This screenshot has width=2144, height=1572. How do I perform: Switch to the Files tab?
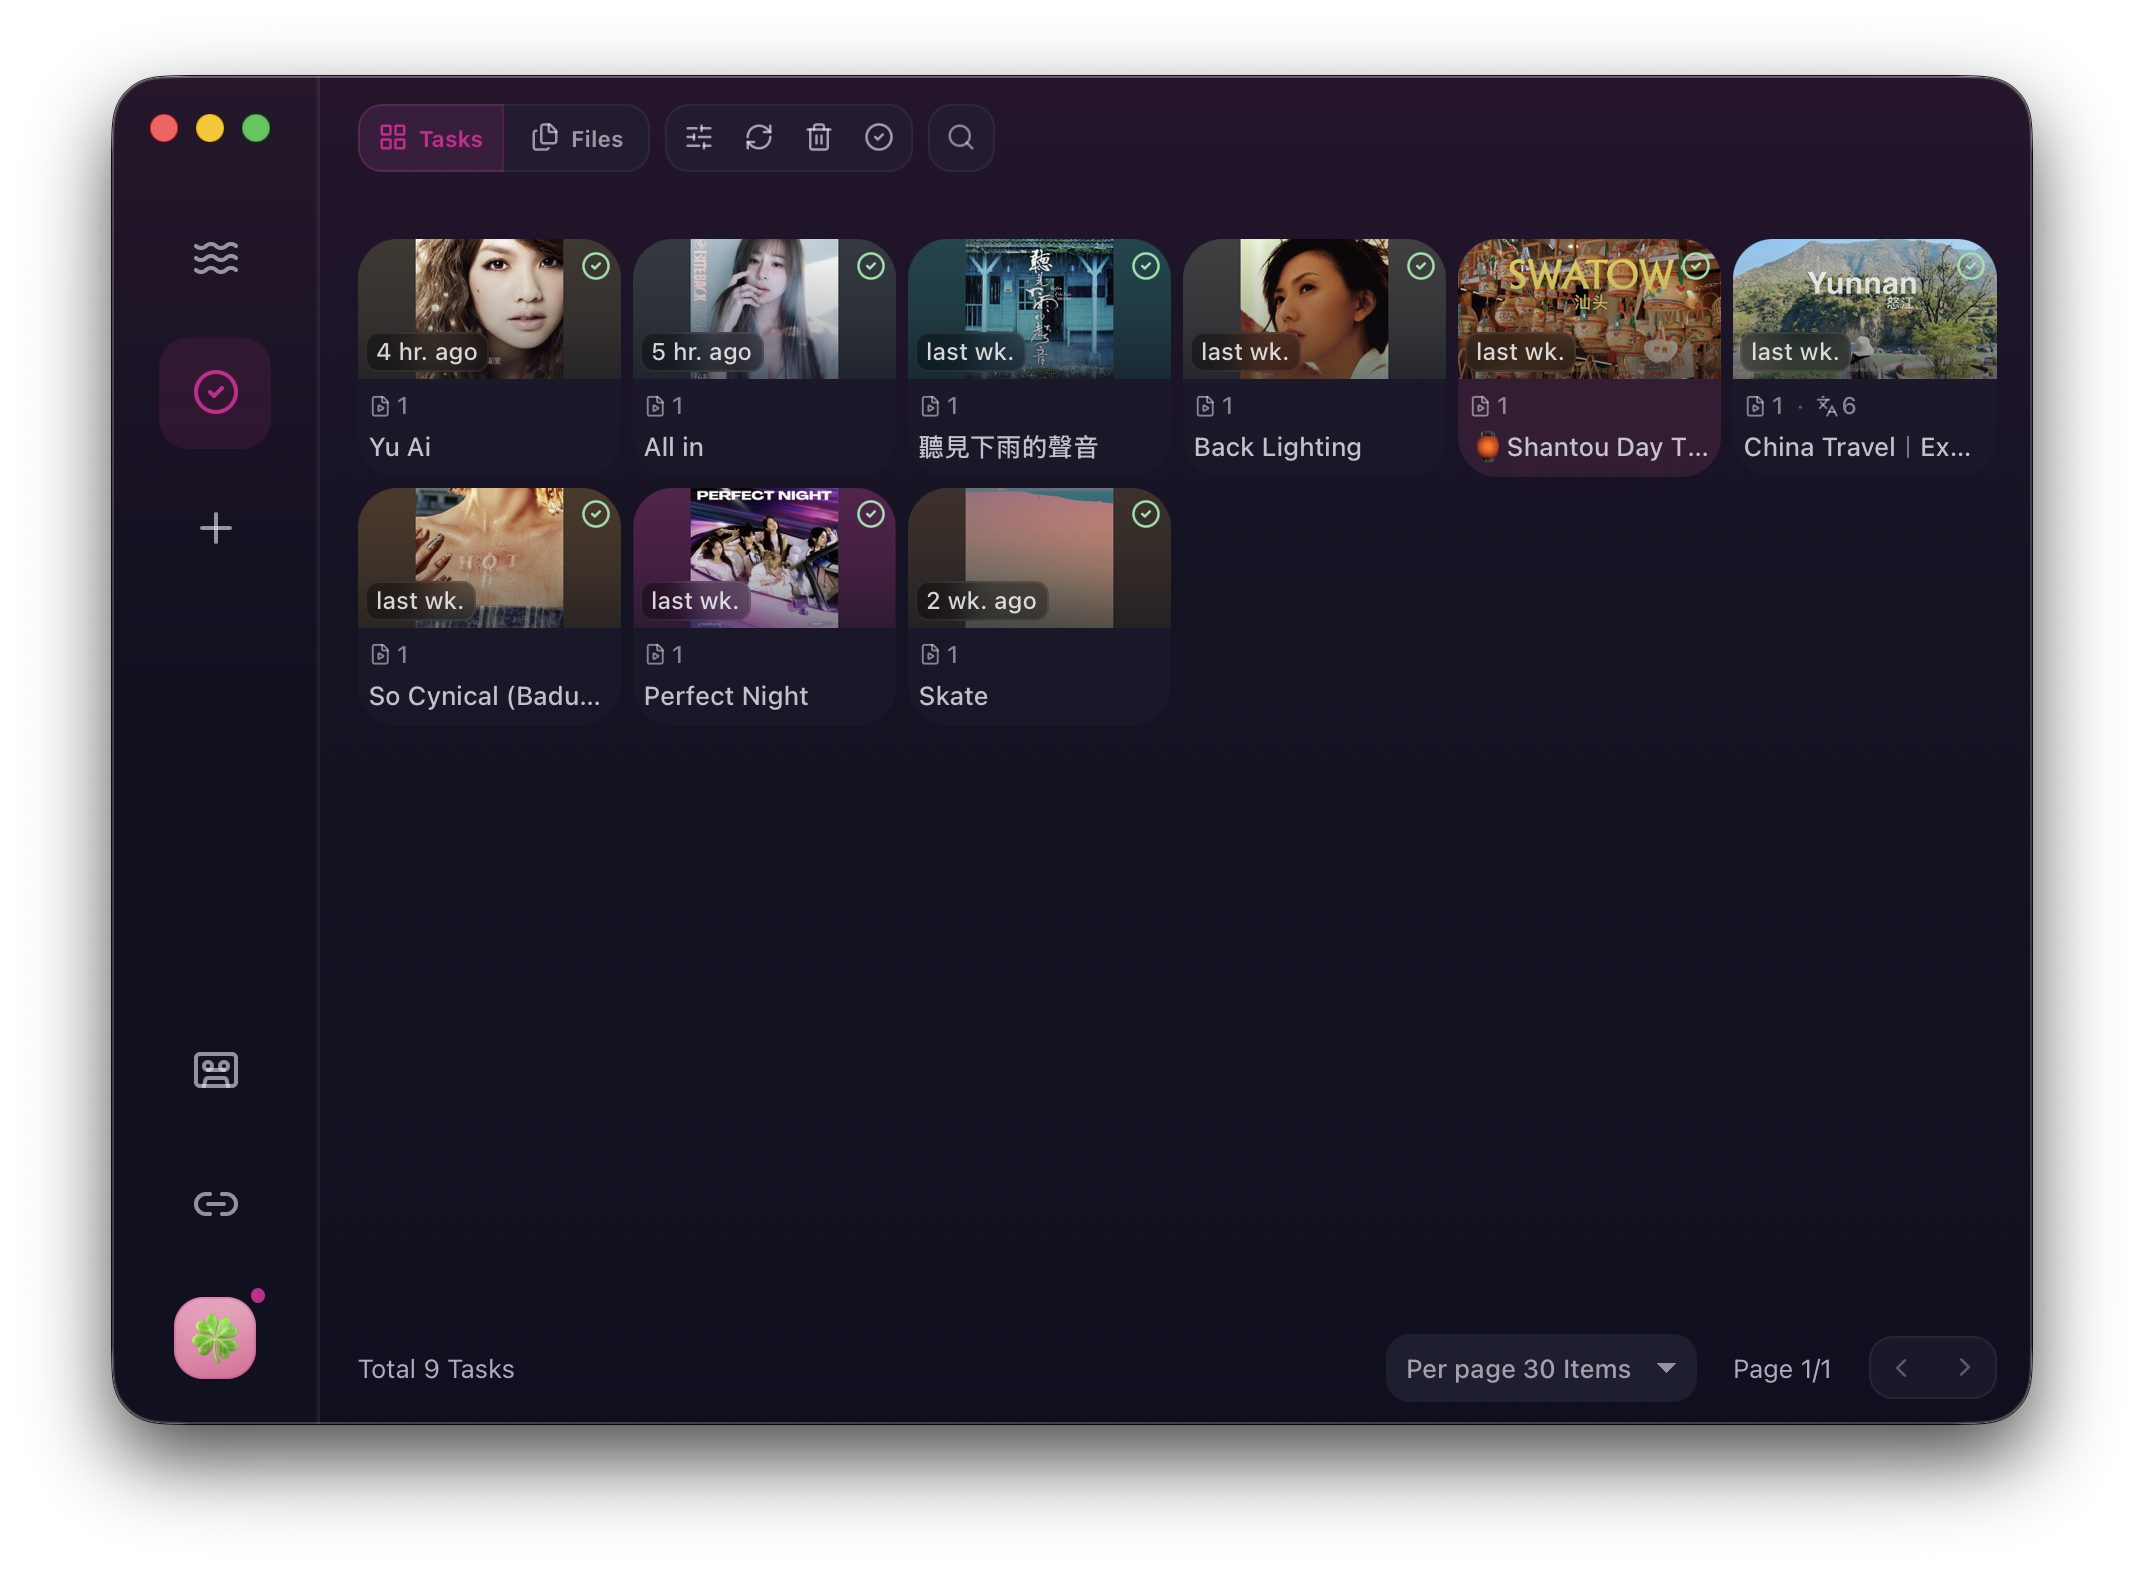point(577,138)
